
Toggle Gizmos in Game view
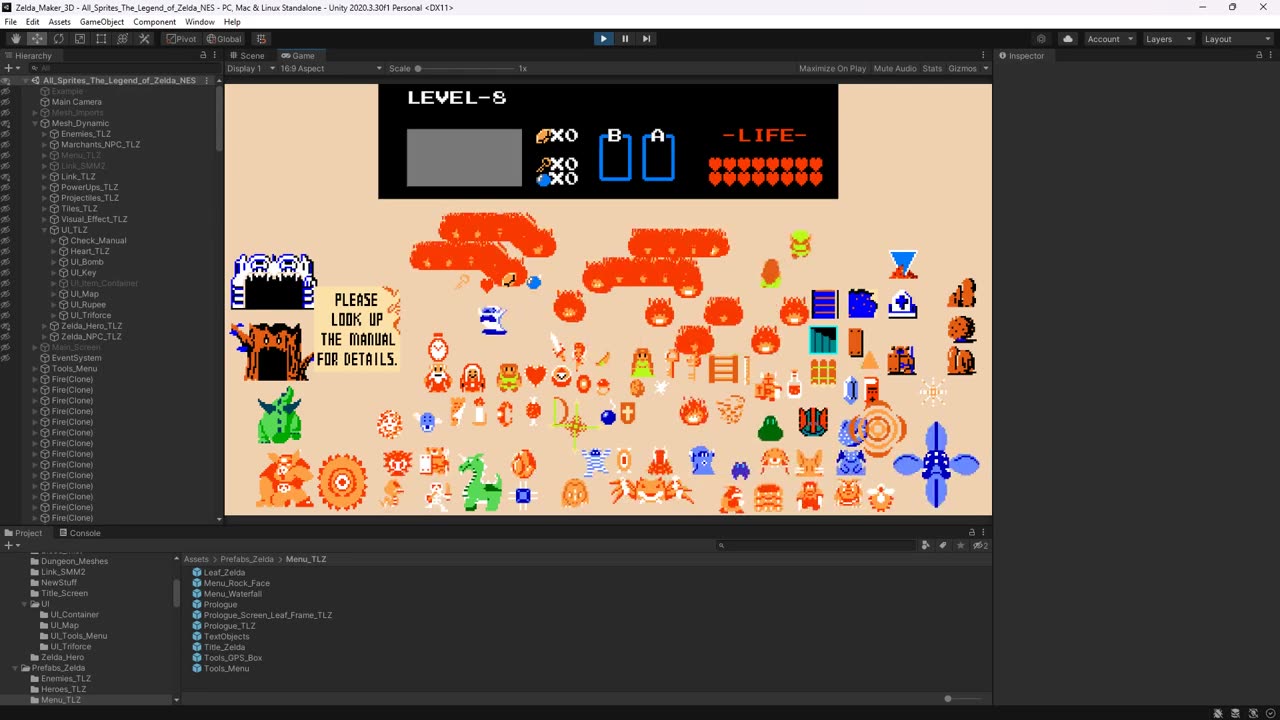[x=962, y=68]
